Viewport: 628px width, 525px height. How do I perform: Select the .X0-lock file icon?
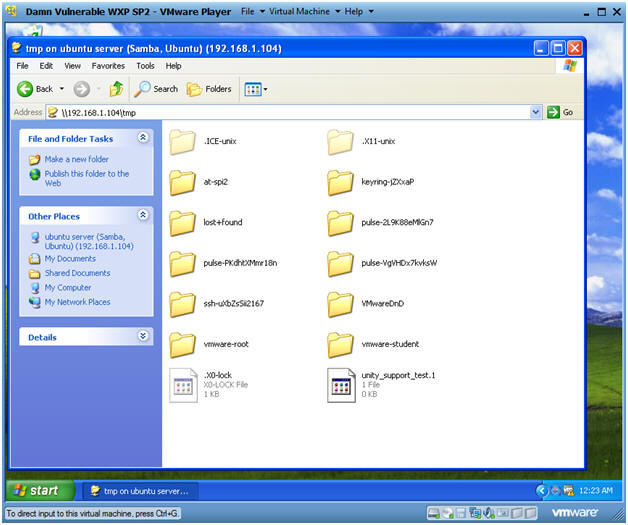183,385
